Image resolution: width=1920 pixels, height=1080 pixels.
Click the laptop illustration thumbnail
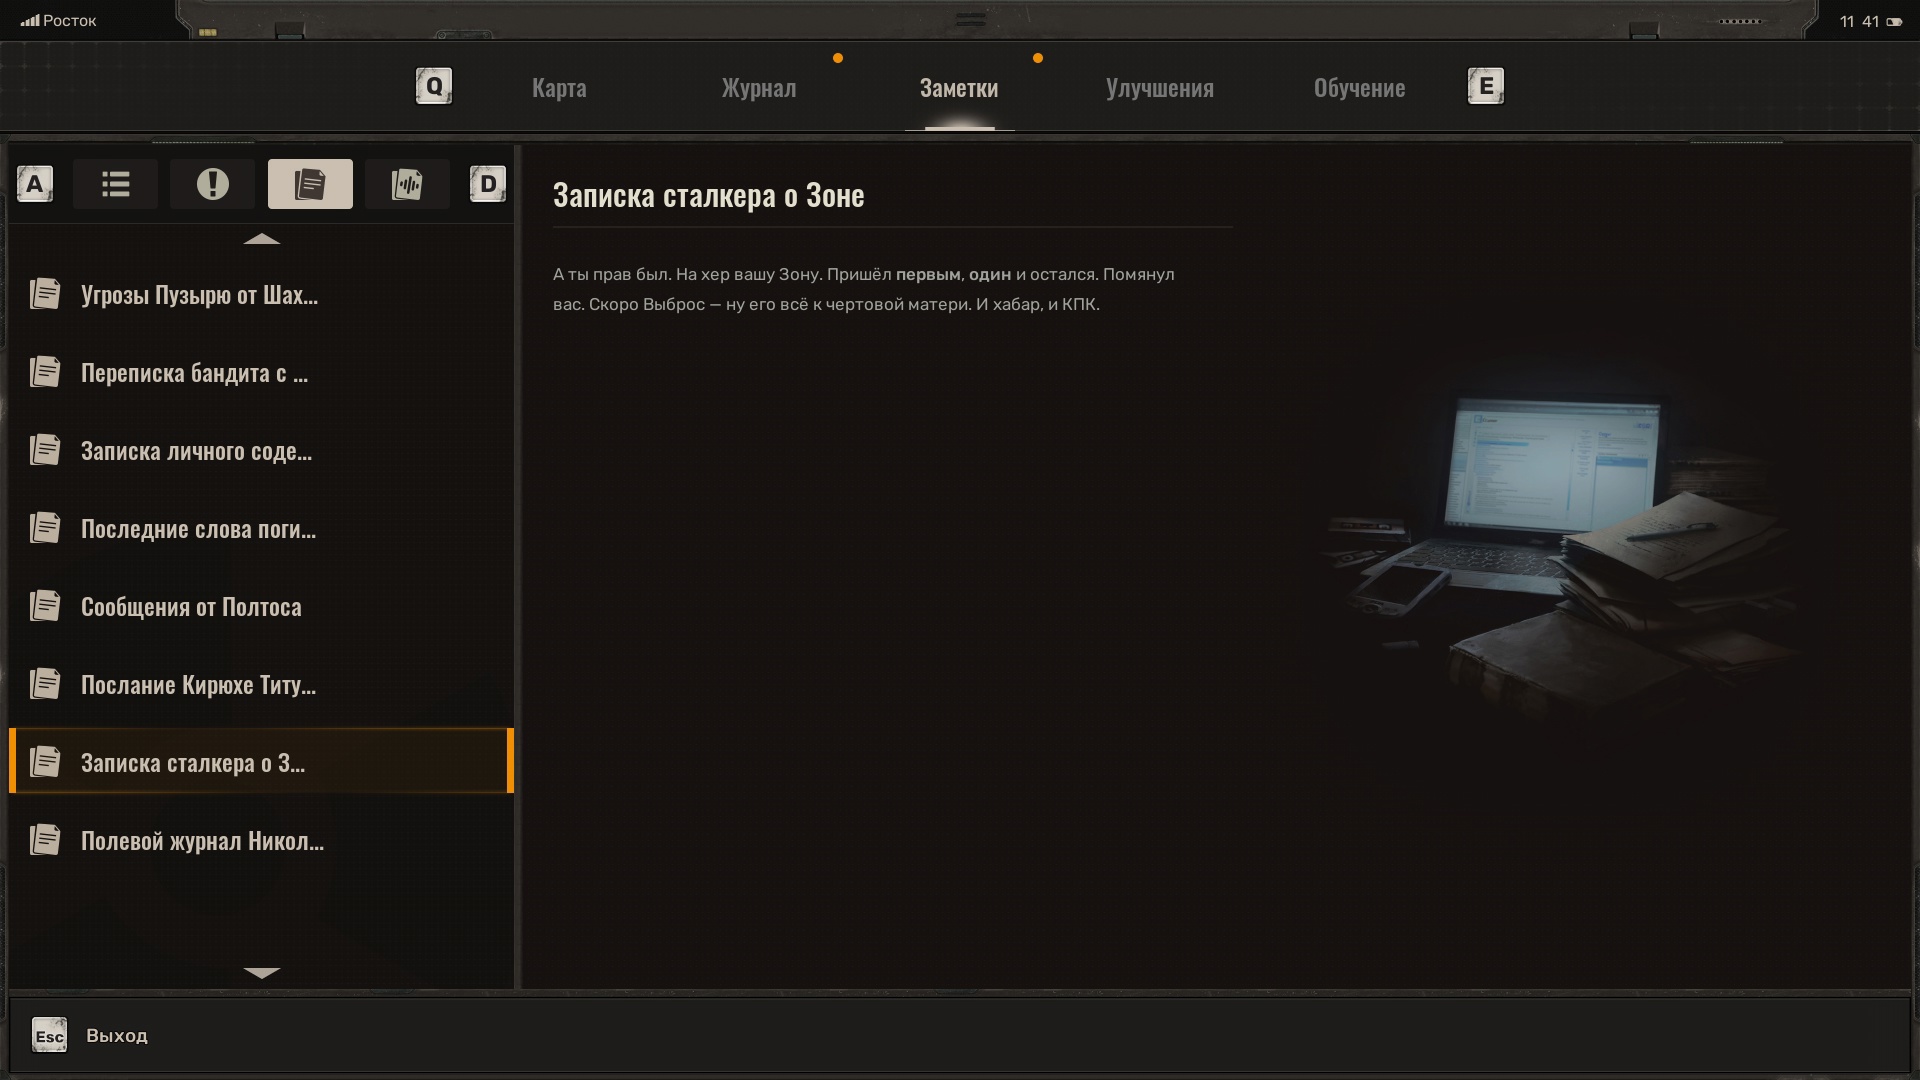[x=1560, y=555]
